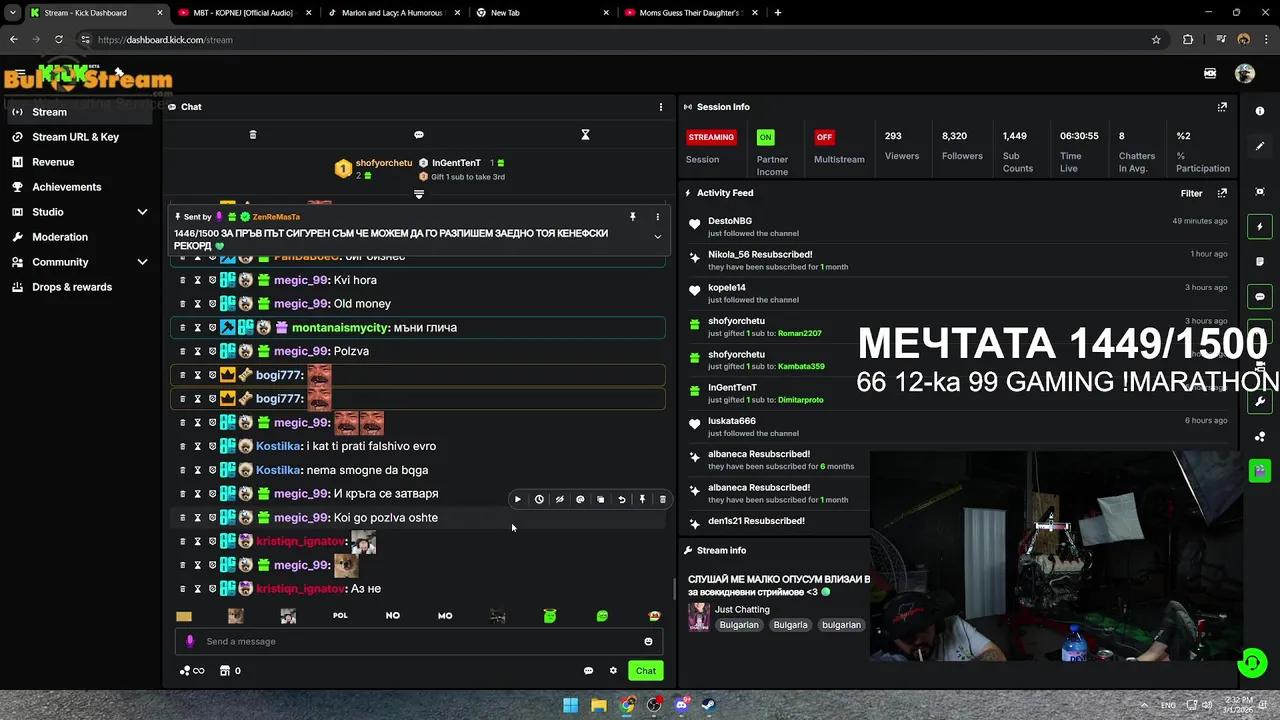The width and height of the screenshot is (1280, 720).
Task: Expand the Community sidebar submenu
Action: [142, 262]
